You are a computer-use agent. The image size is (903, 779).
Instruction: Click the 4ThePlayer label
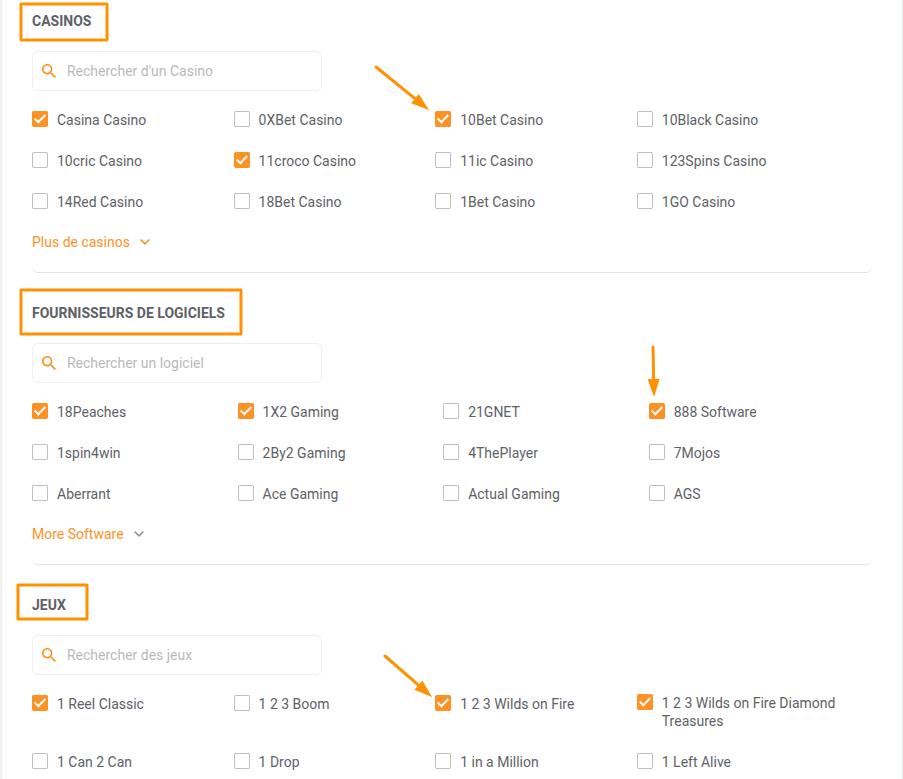coord(503,453)
